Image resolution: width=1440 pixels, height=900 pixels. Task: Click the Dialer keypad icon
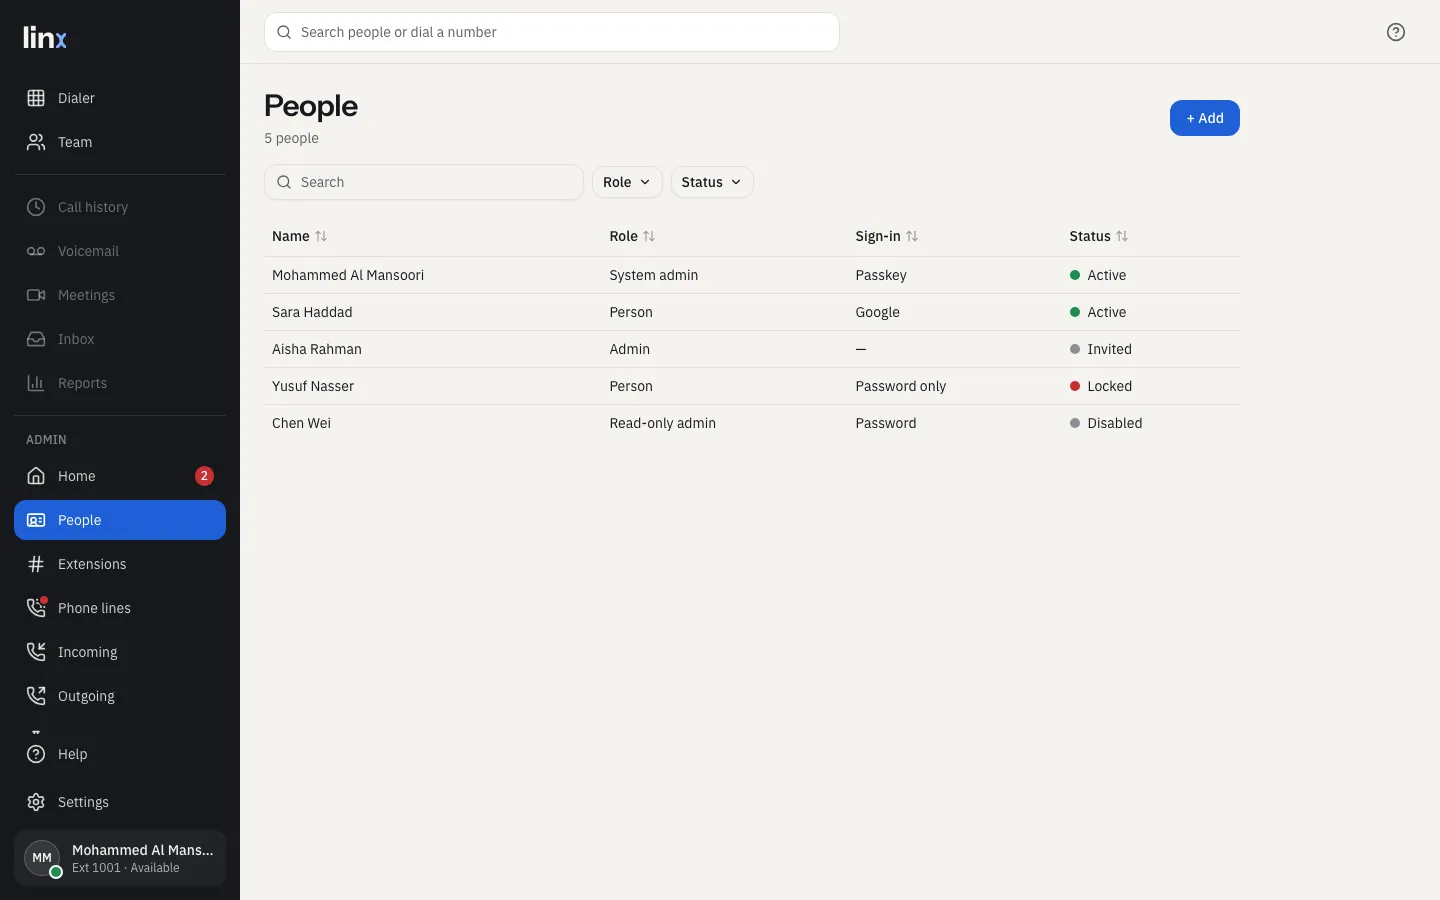[36, 98]
